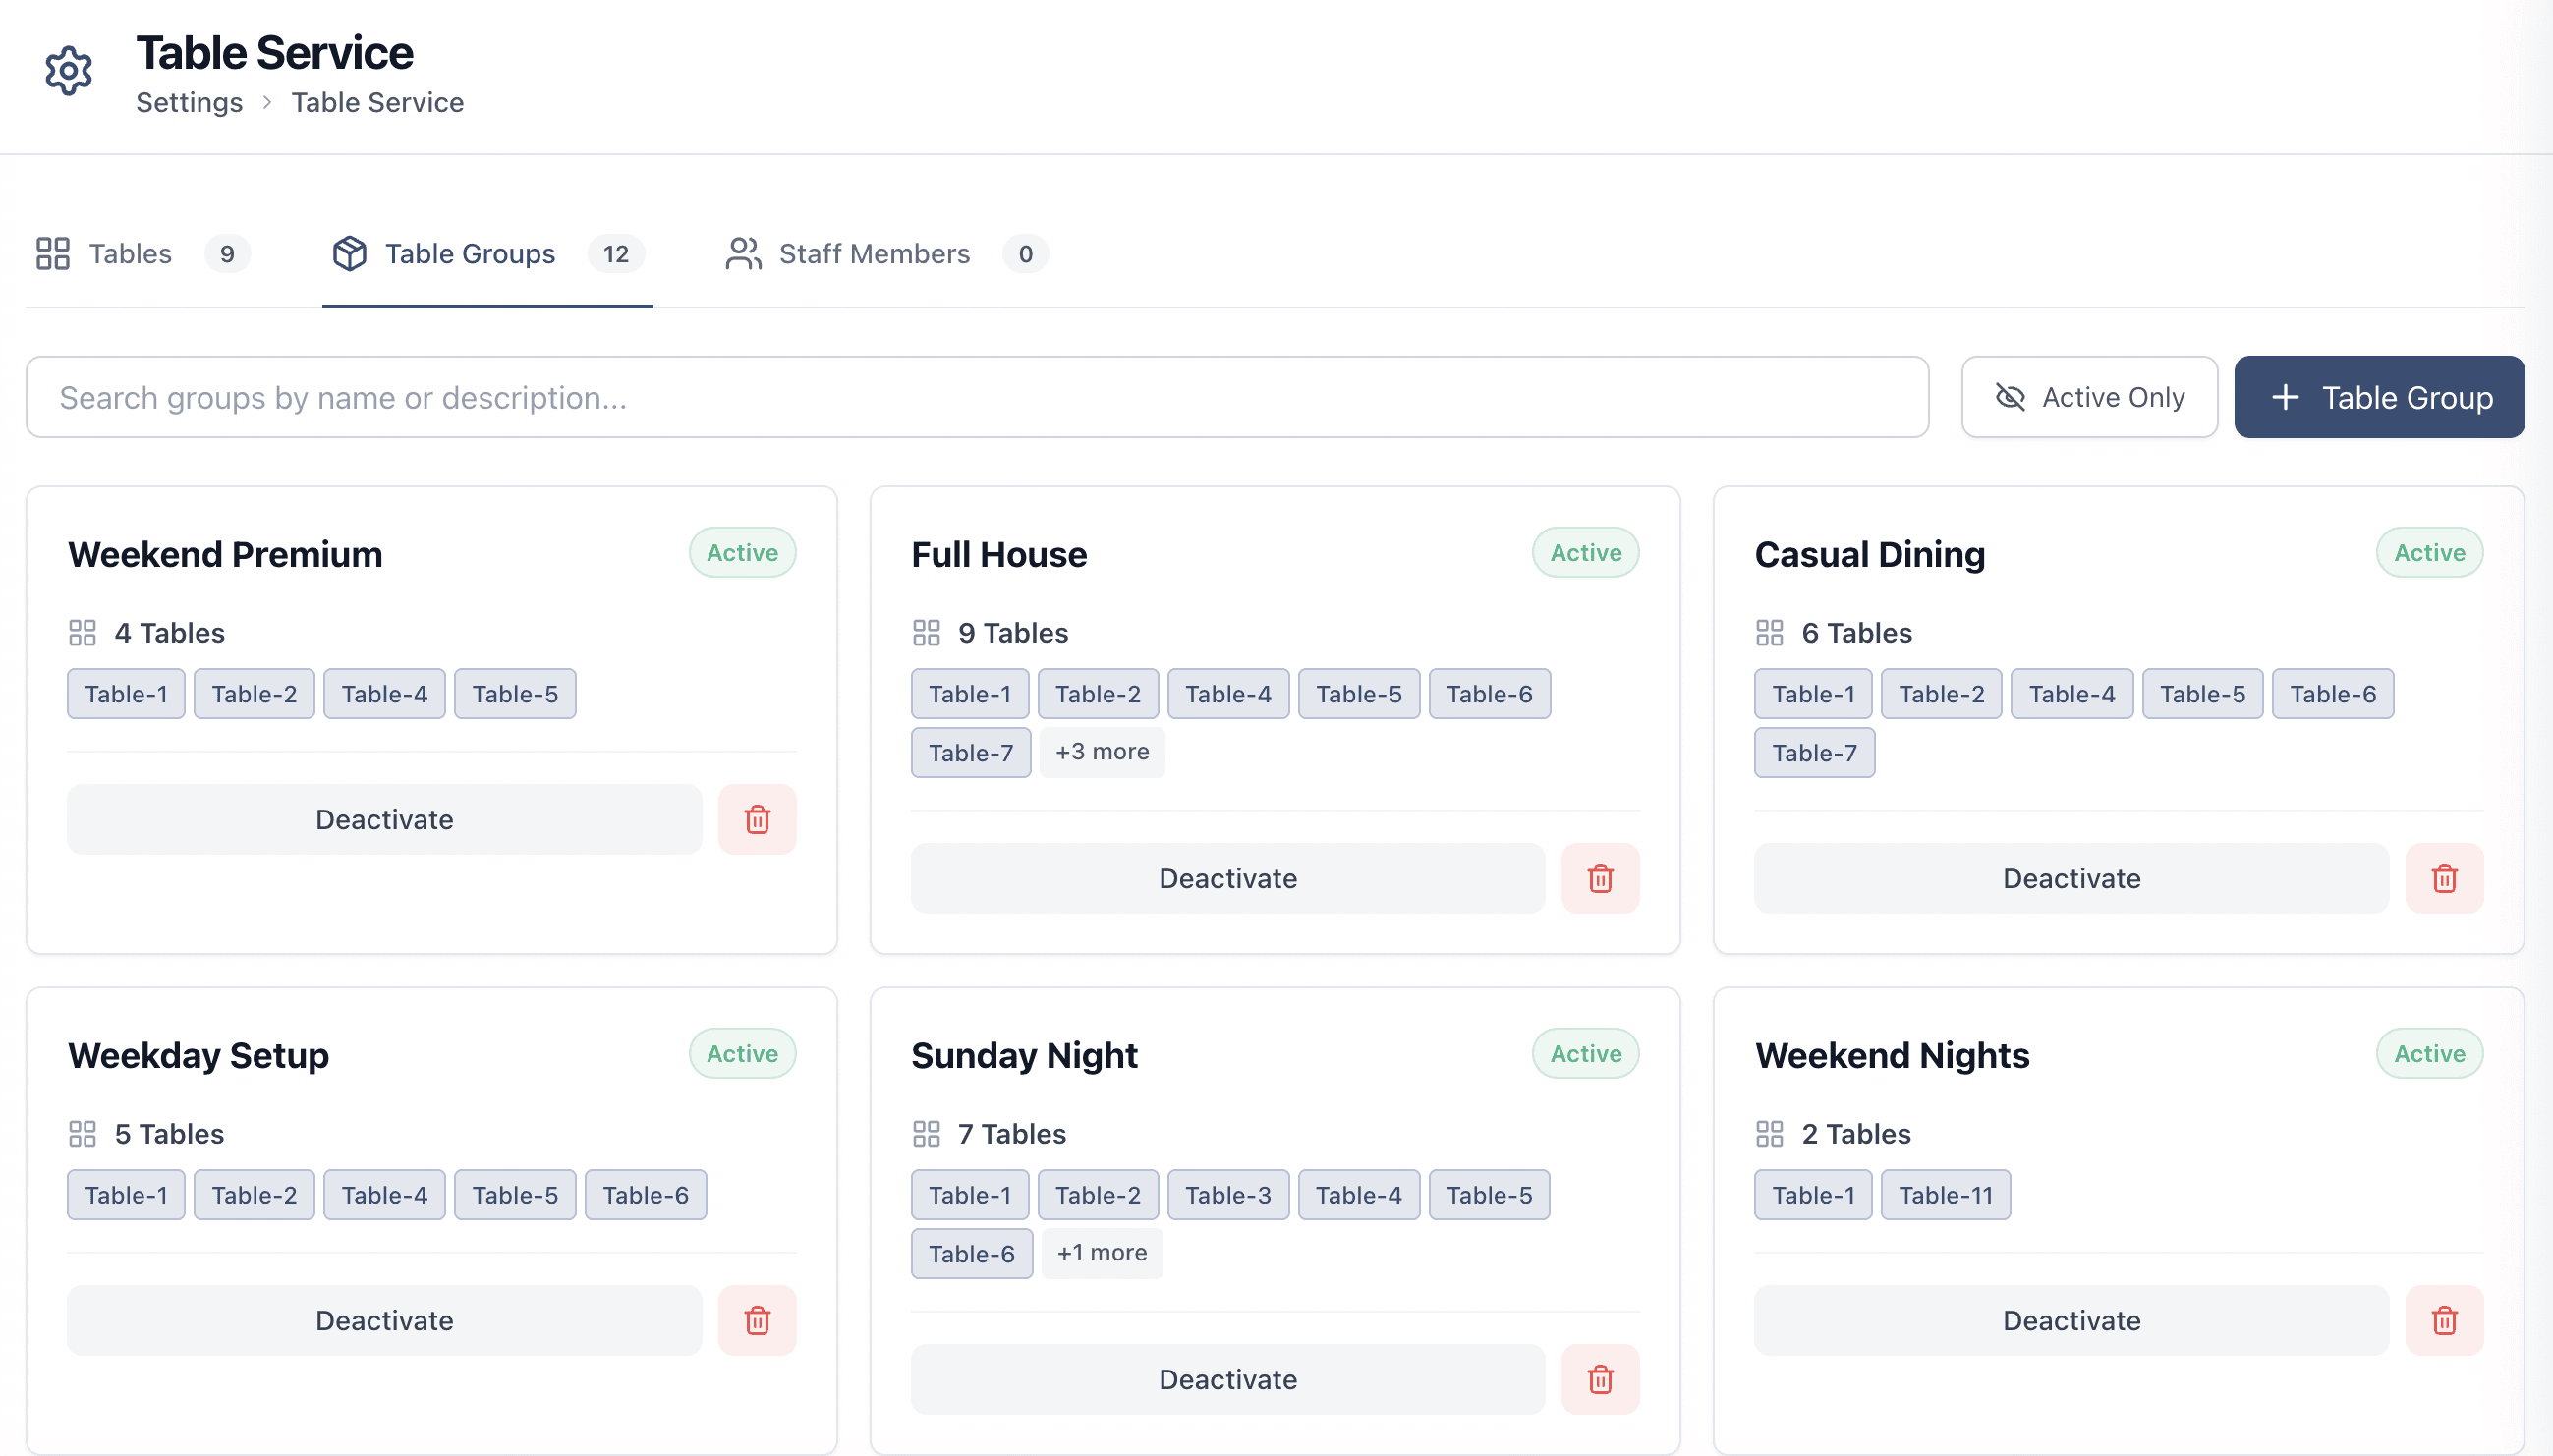Screen dimensions: 2553x1456
Task: Expand '+1 more' tables in Sunday Night
Action: point(1102,1253)
